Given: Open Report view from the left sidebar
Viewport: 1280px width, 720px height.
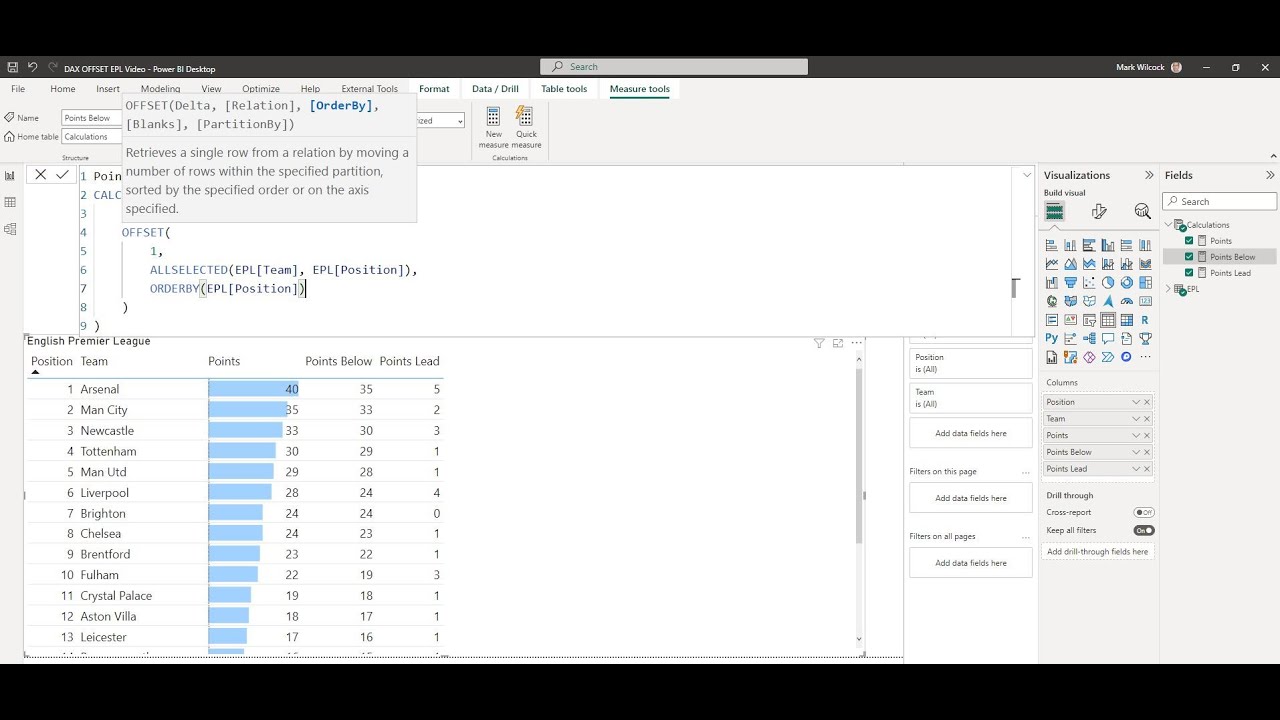Looking at the screenshot, I should tap(10, 175).
